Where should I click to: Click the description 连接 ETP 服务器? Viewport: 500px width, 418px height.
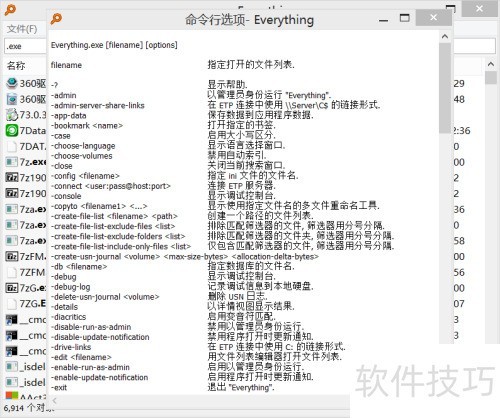tap(241, 185)
